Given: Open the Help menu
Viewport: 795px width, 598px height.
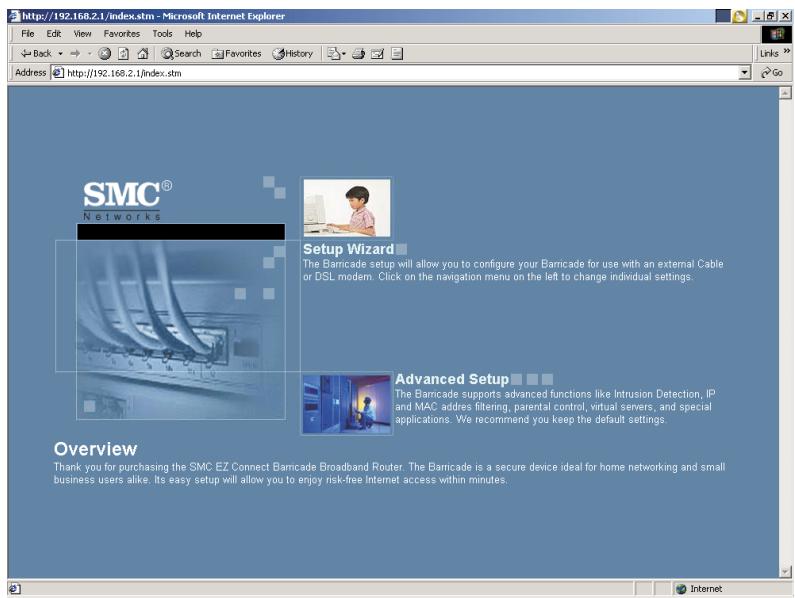Looking at the screenshot, I should (193, 33).
